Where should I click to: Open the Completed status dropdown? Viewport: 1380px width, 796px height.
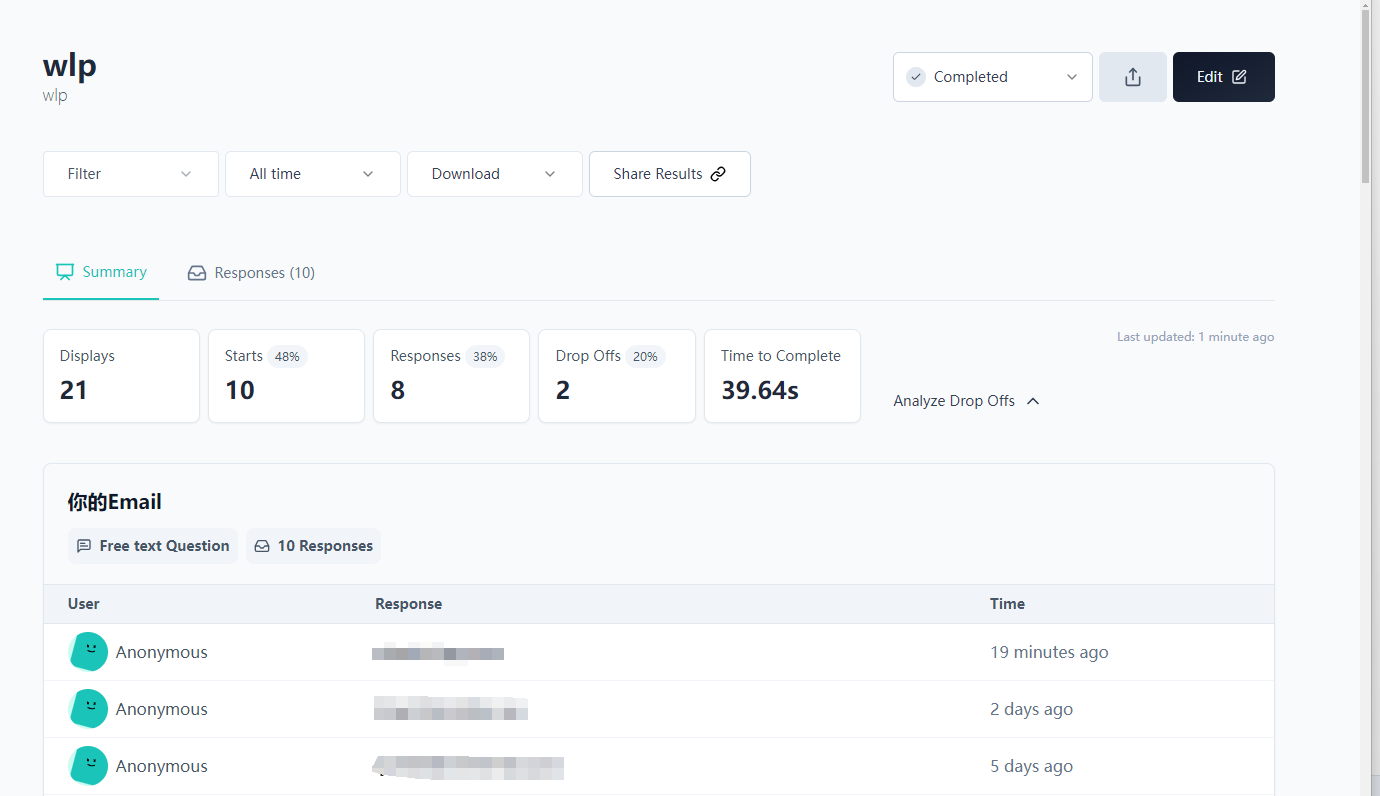992,77
